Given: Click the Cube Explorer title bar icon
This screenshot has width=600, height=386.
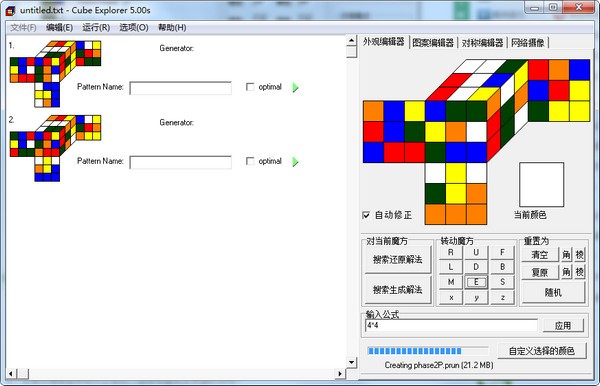Looking at the screenshot, I should 10,10.
